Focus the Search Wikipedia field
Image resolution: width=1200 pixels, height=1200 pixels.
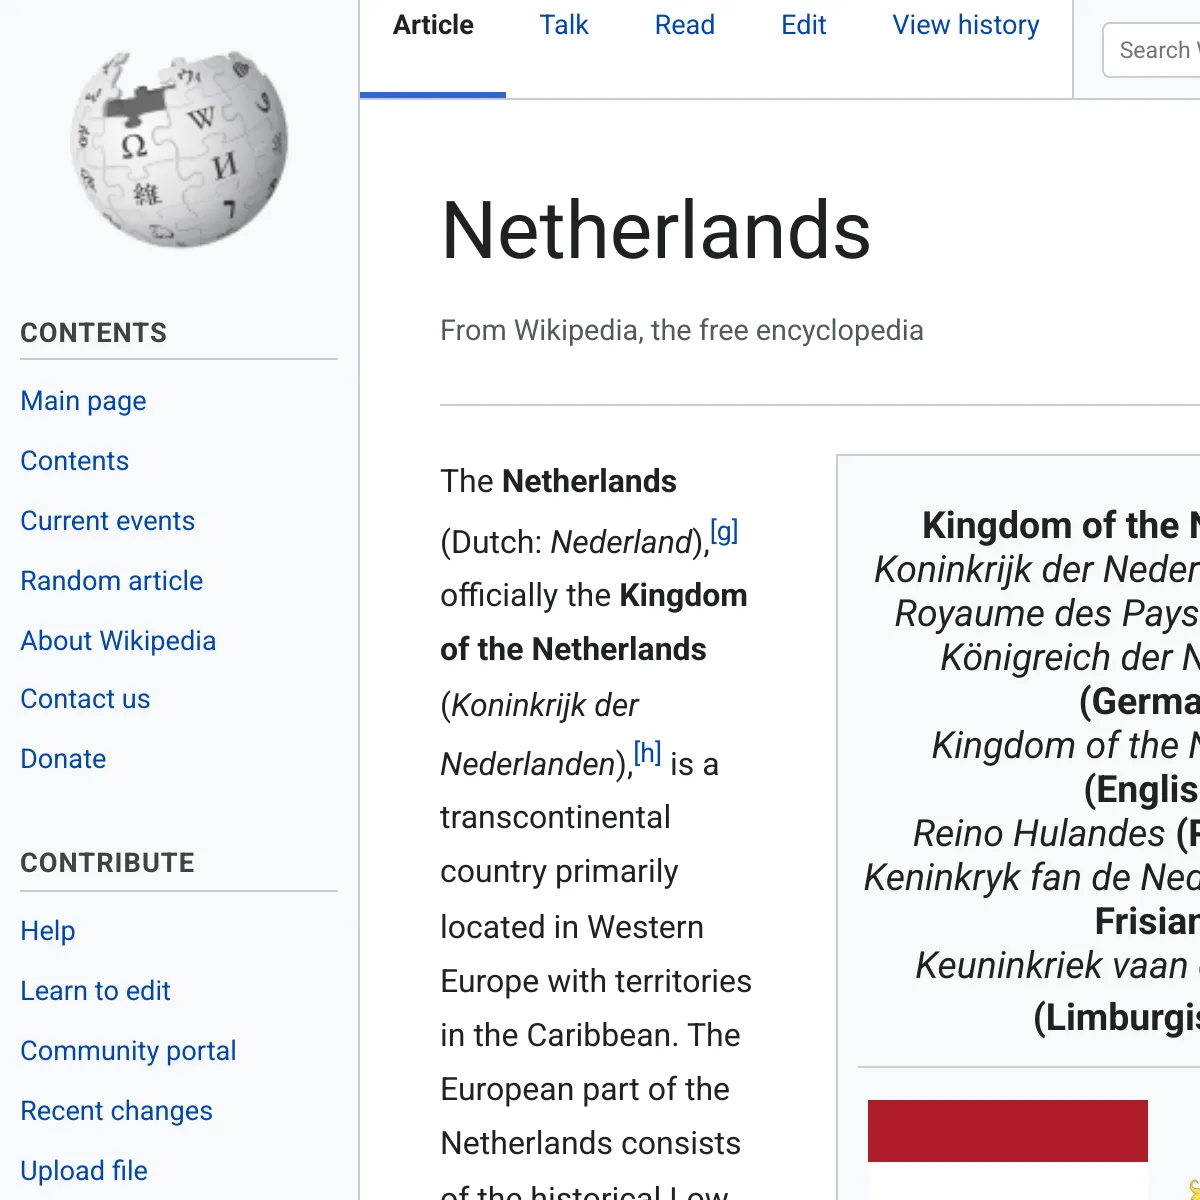(1152, 50)
